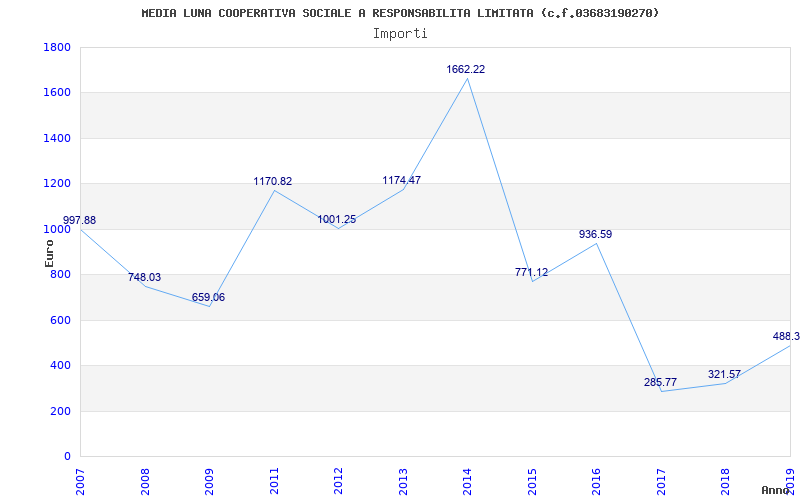Click the 1600 y-axis tick label

tap(57, 93)
